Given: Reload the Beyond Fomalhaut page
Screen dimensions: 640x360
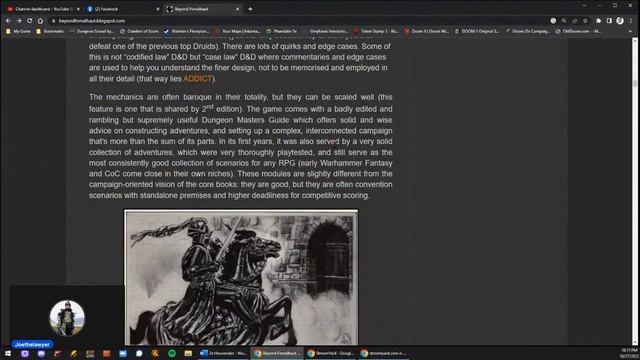Looking at the screenshot, I should click(29, 20).
